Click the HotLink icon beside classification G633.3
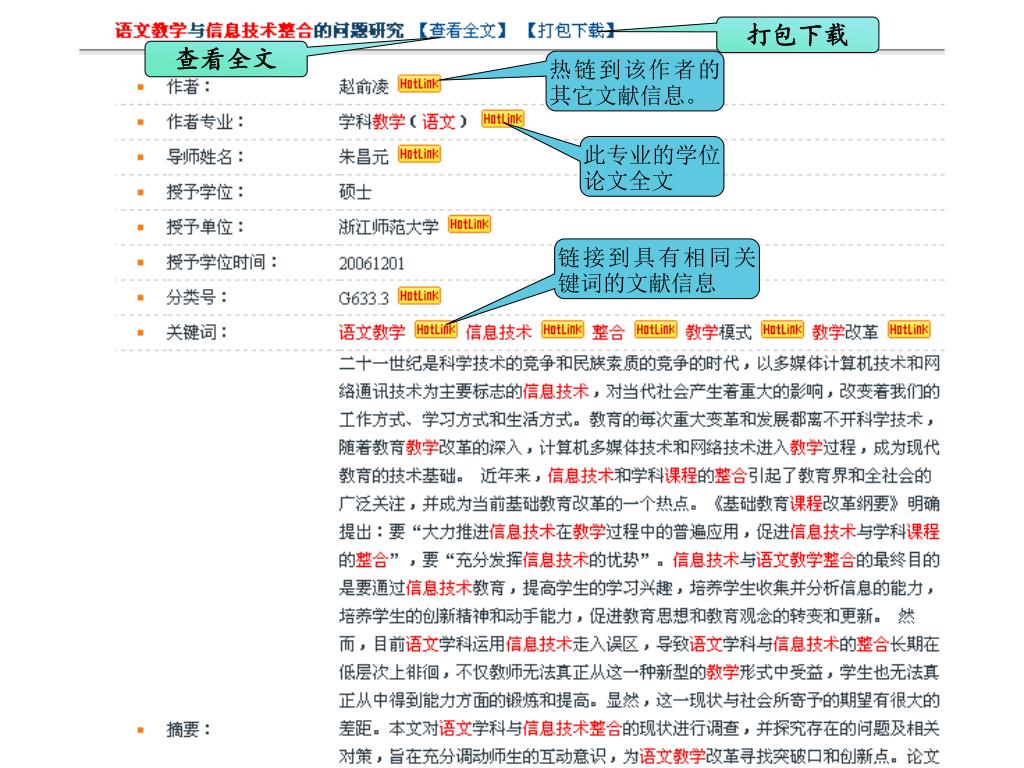 click(419, 296)
